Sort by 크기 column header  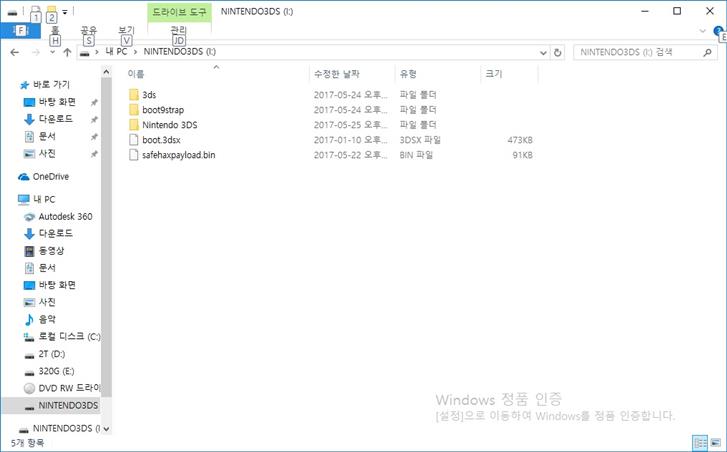tap(494, 74)
